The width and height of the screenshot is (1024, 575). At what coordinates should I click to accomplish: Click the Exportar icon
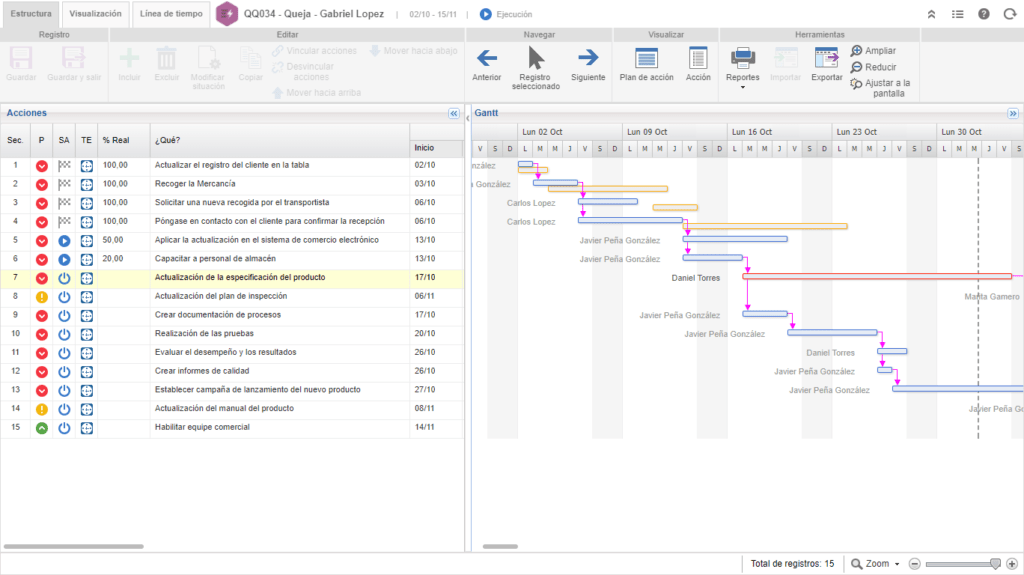click(826, 58)
